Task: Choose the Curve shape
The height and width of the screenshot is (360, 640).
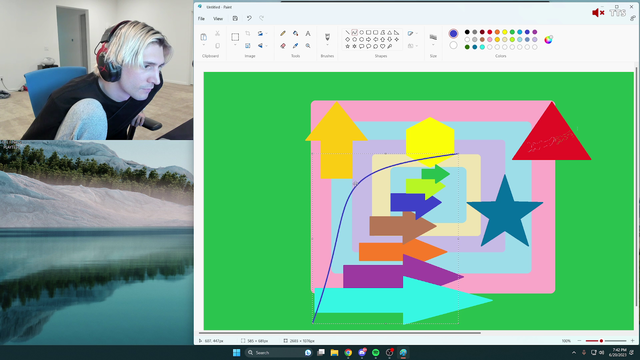Action: tap(354, 32)
